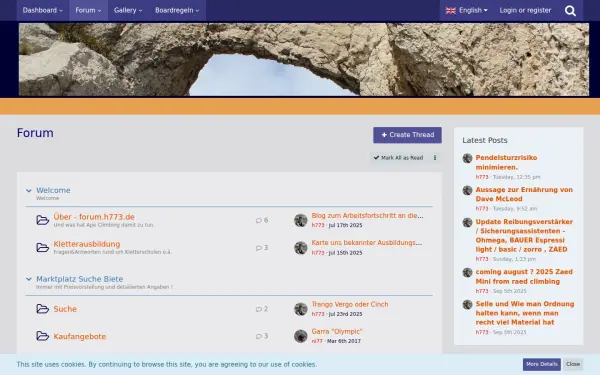Click avatar next to Garra "Olympic" post
The image size is (600, 375).
tap(301, 336)
